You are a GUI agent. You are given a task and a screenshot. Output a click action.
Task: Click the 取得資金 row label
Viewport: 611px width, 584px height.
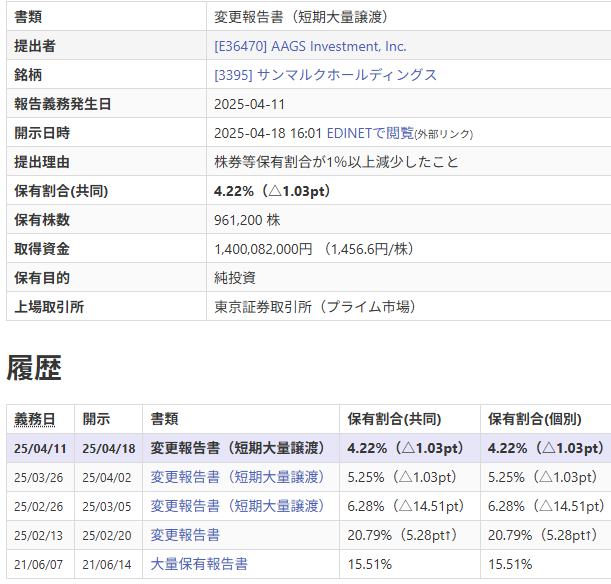(42, 249)
